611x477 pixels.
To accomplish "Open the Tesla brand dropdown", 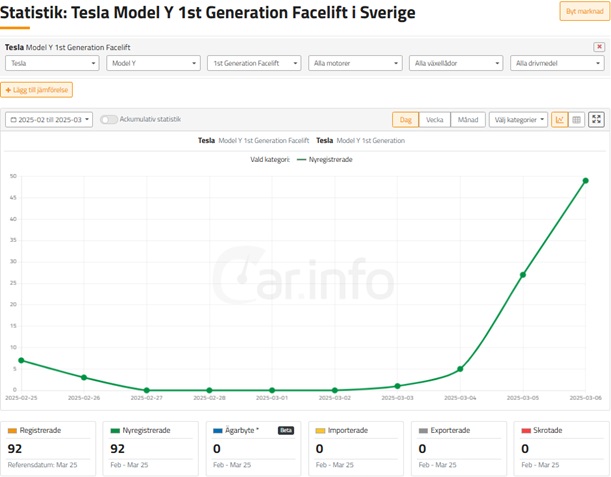I will click(53, 63).
